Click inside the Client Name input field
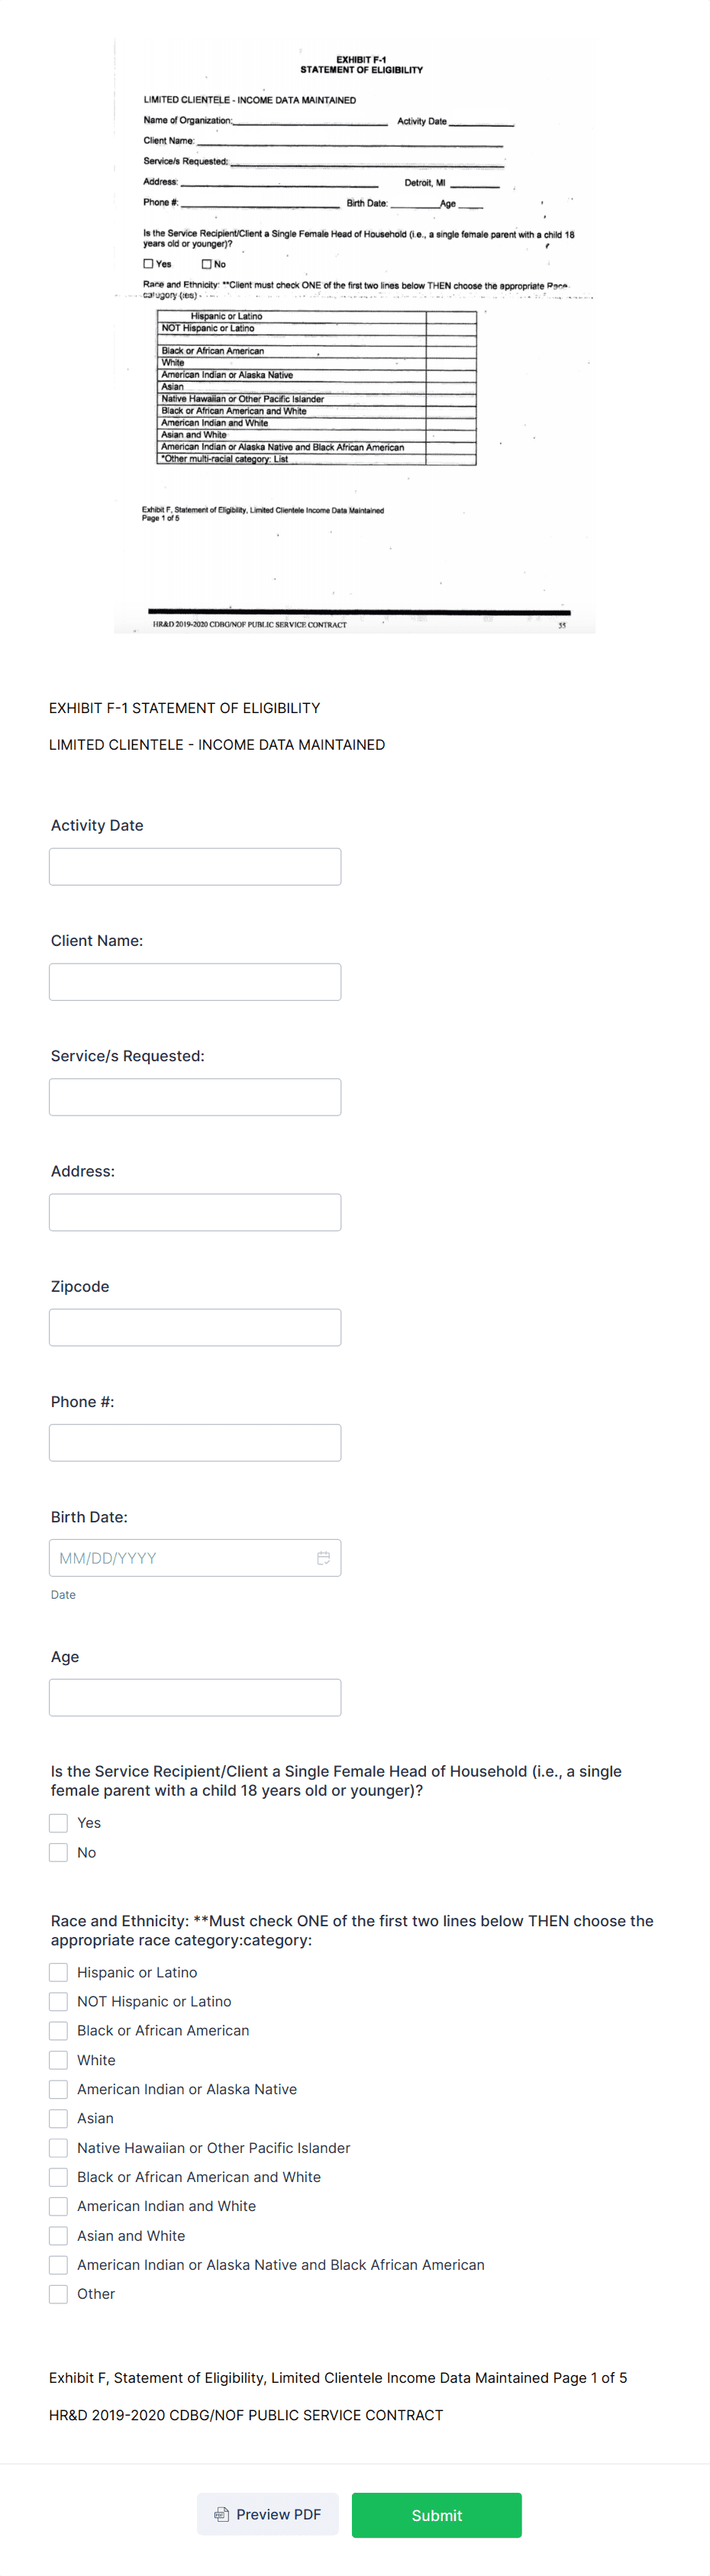 (x=194, y=981)
